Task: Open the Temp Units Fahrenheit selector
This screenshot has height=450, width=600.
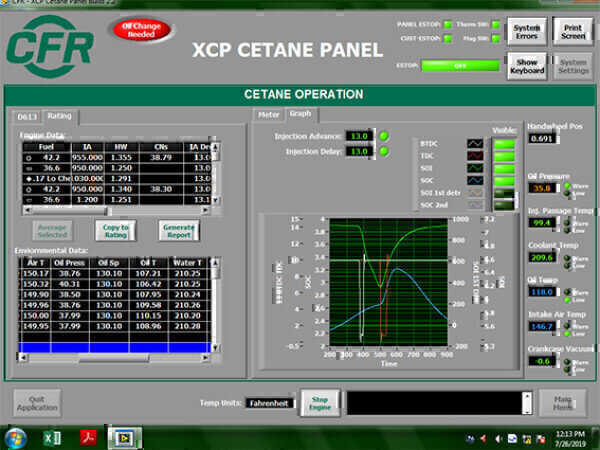Action: (x=269, y=403)
